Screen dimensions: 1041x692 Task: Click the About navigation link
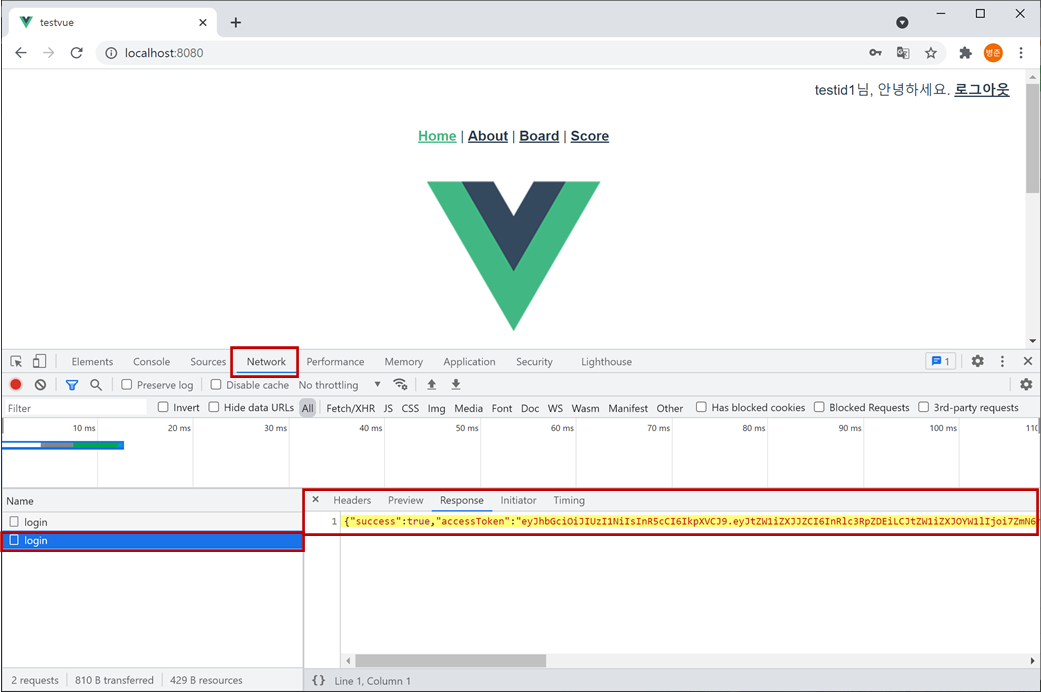[488, 135]
